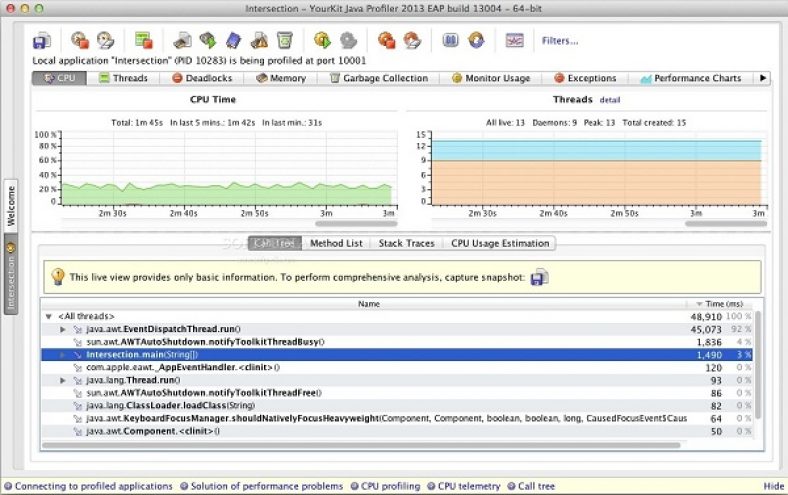Open the Threads tab

[123, 78]
